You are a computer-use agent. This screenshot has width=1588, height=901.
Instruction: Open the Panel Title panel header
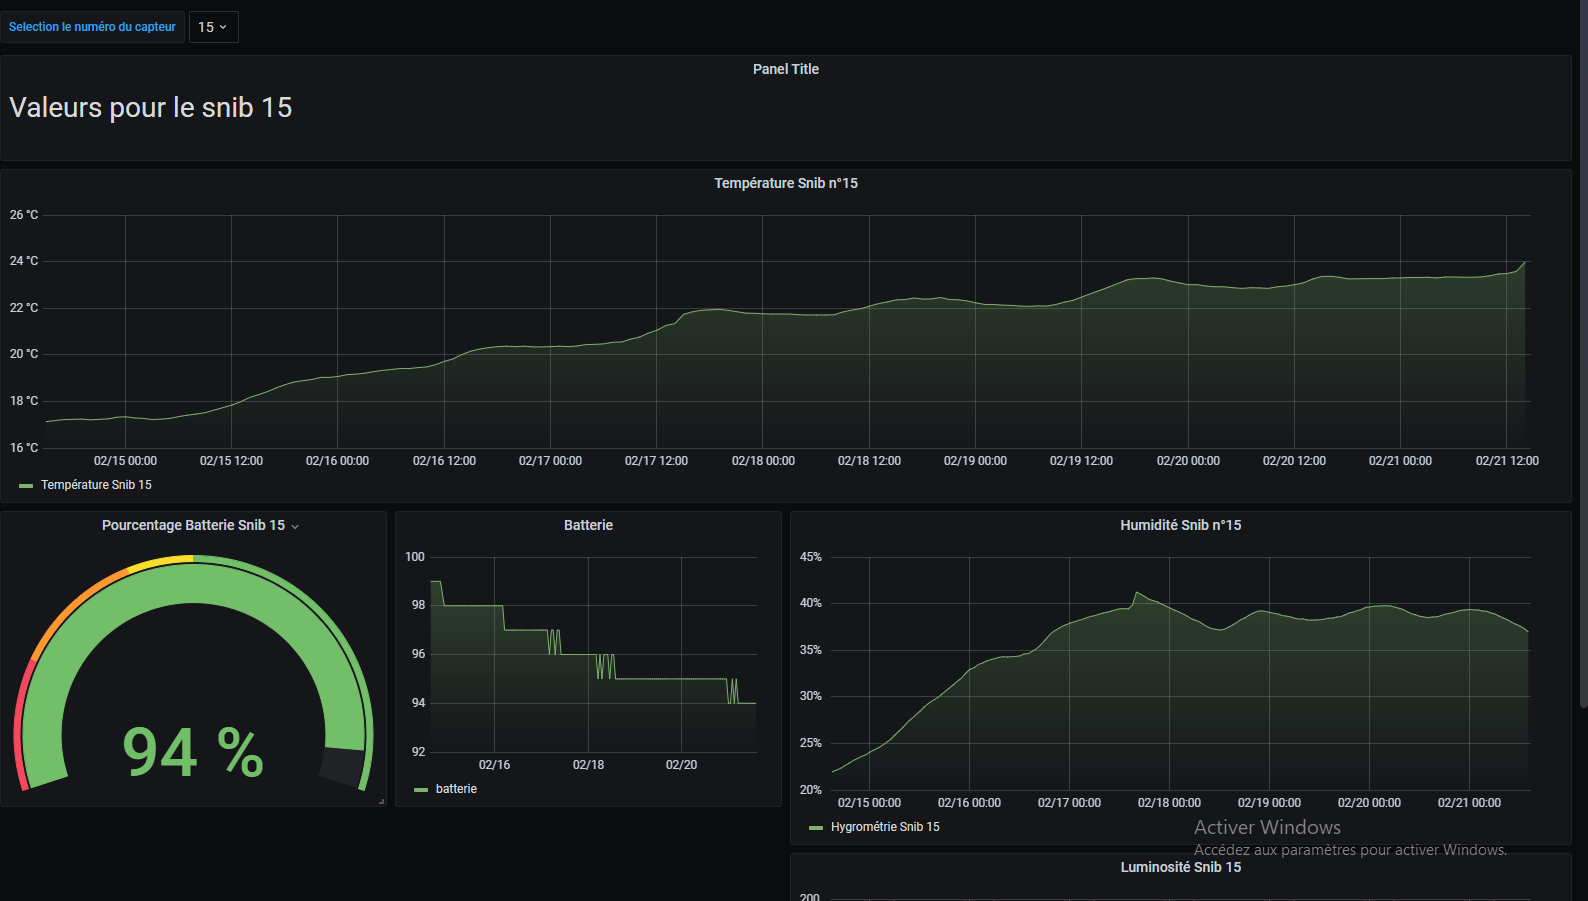(785, 69)
